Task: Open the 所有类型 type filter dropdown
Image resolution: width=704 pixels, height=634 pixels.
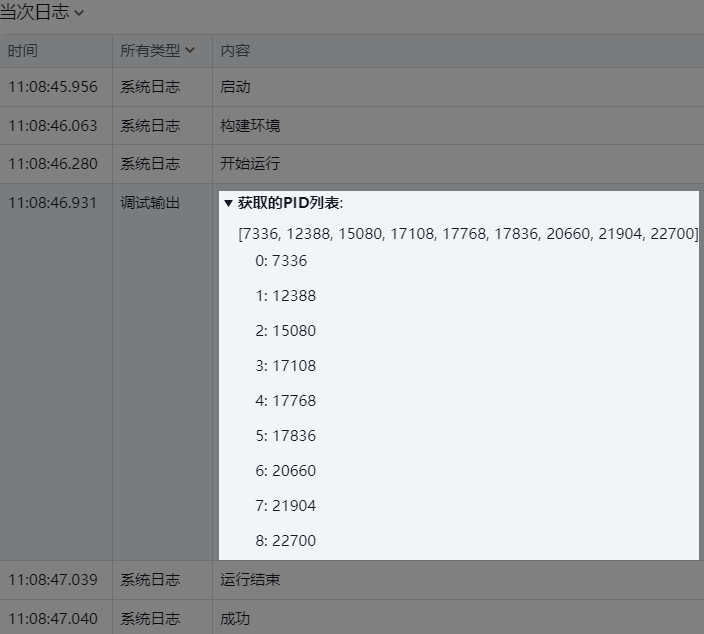Action: pos(158,50)
